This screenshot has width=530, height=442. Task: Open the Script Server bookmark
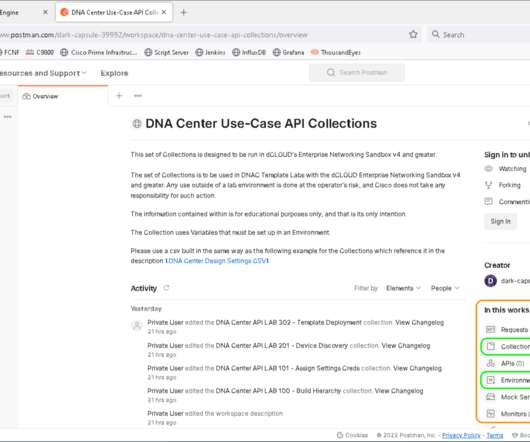tap(166, 52)
